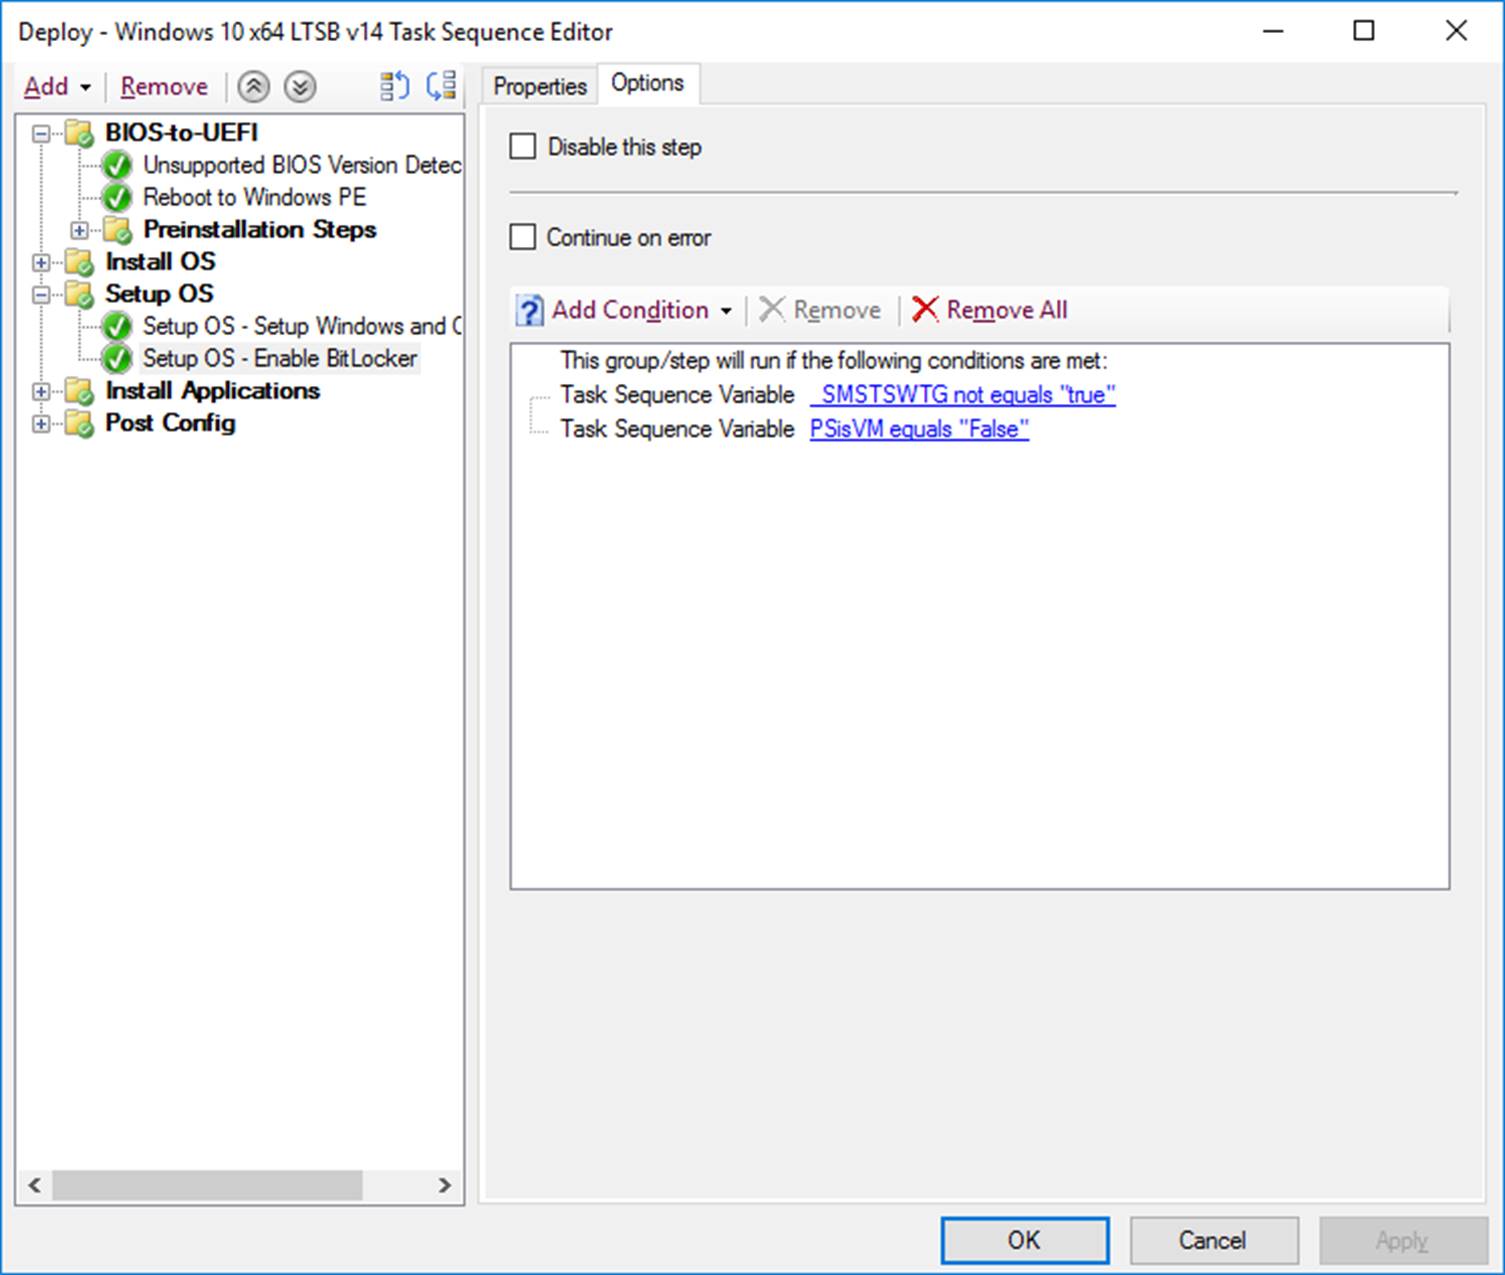
Task: Open the PSisVM equals "False" link
Action: coord(919,429)
